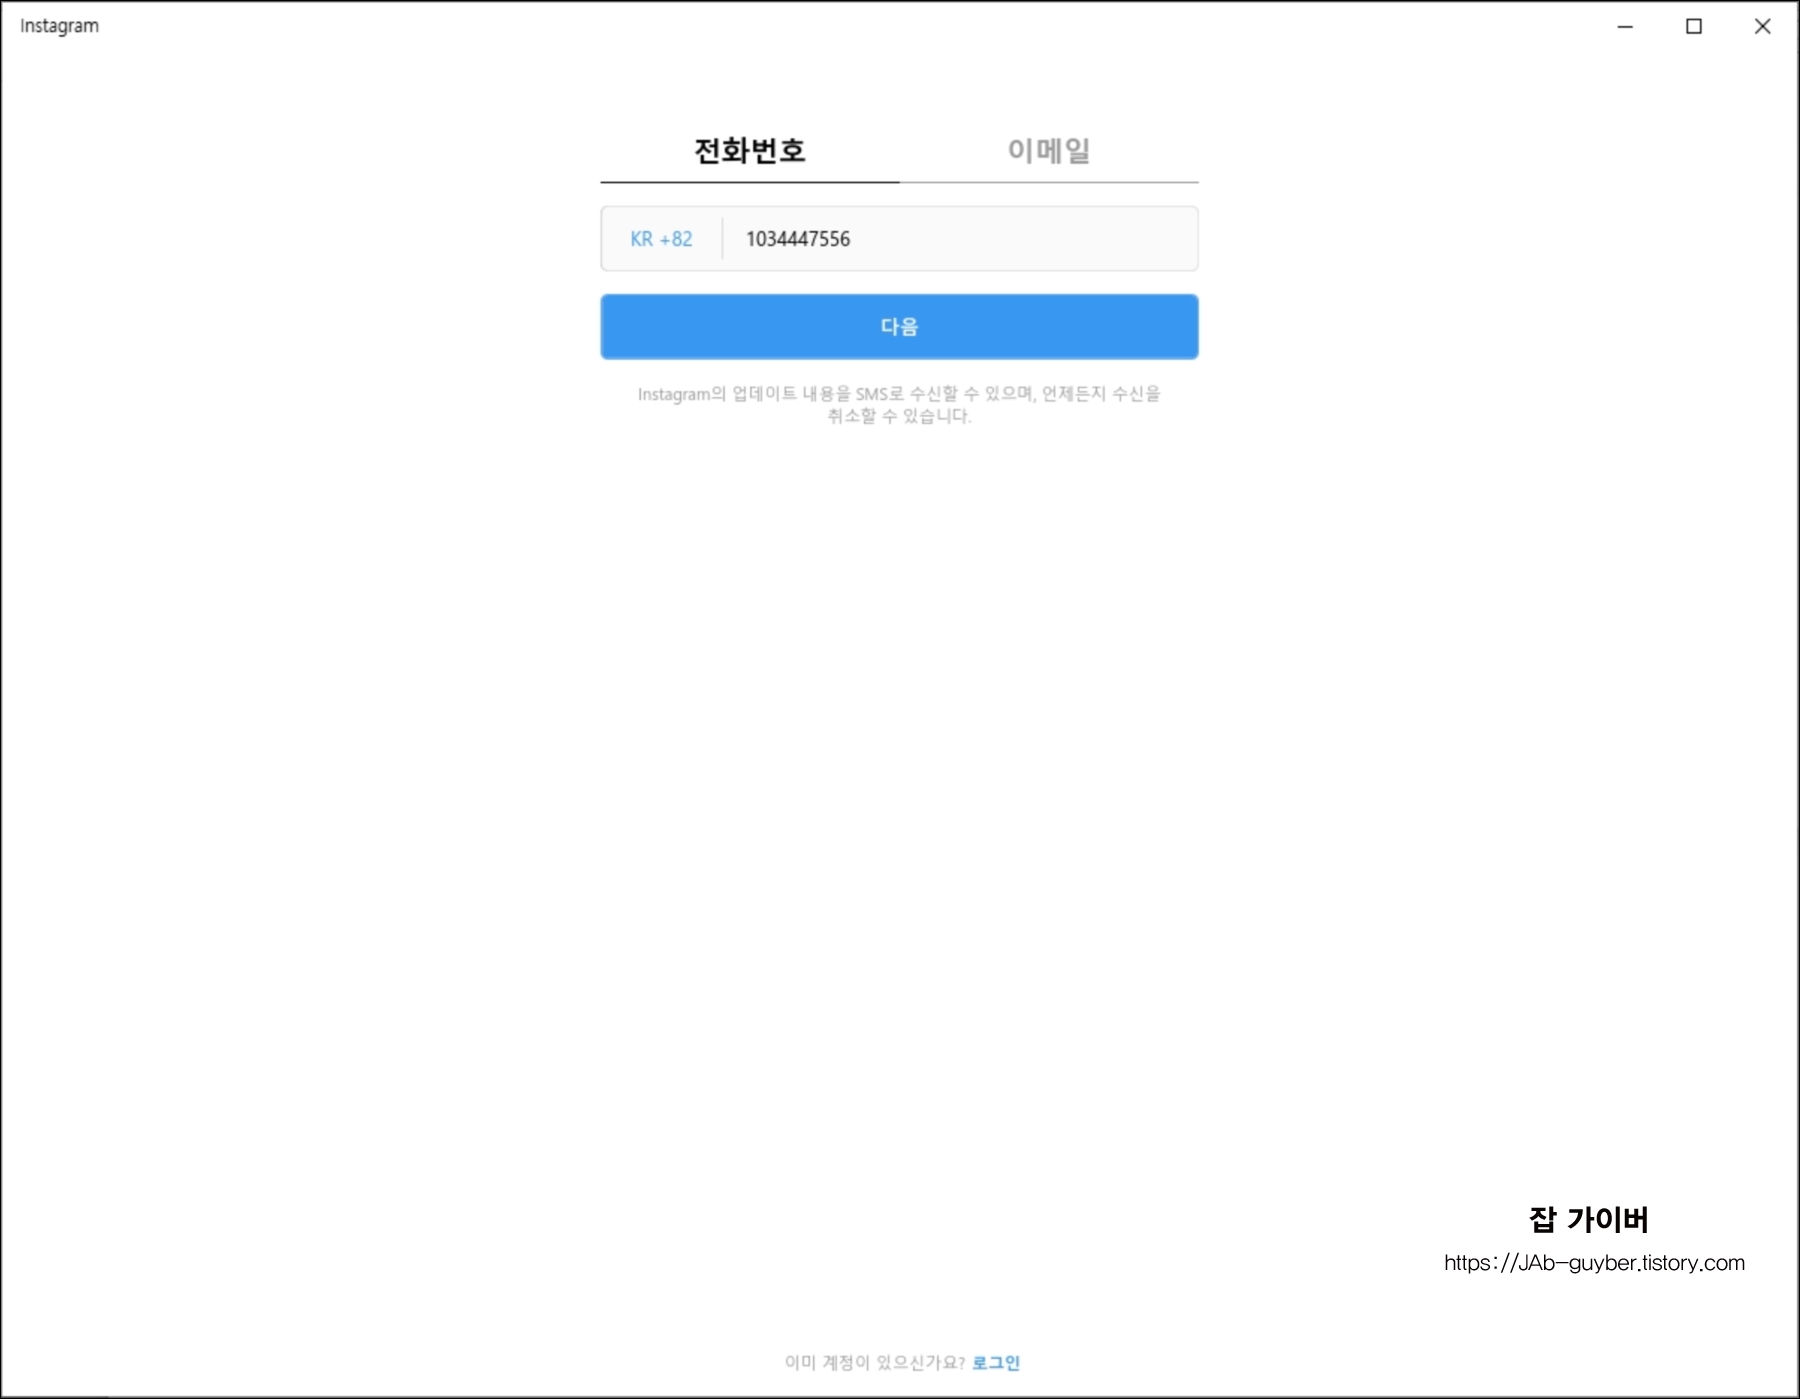Switch to the 이메일 tab
Screen dimensions: 1800x1399
click(x=1049, y=151)
